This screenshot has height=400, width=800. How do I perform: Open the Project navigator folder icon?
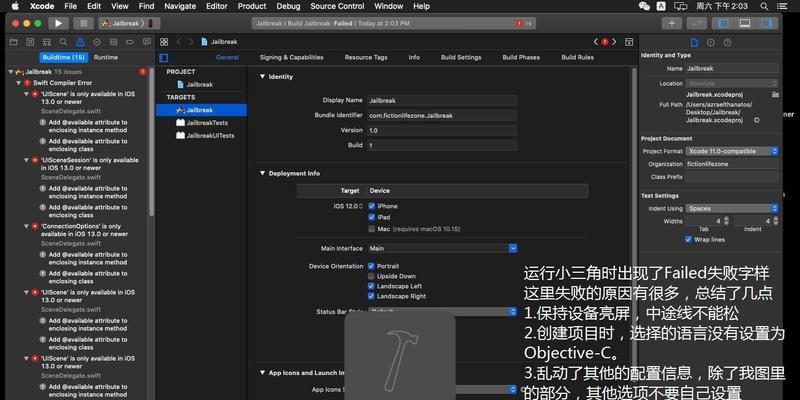pyautogui.click(x=14, y=42)
